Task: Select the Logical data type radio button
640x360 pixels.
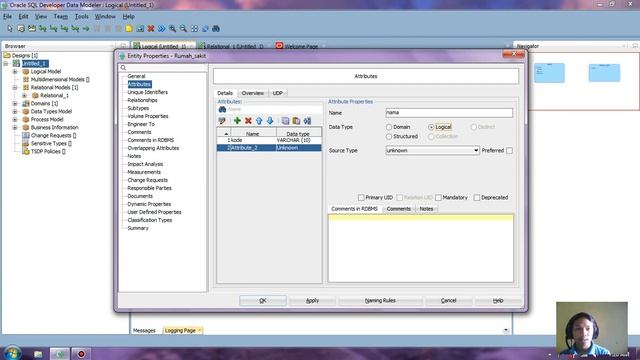Action: 431,127
